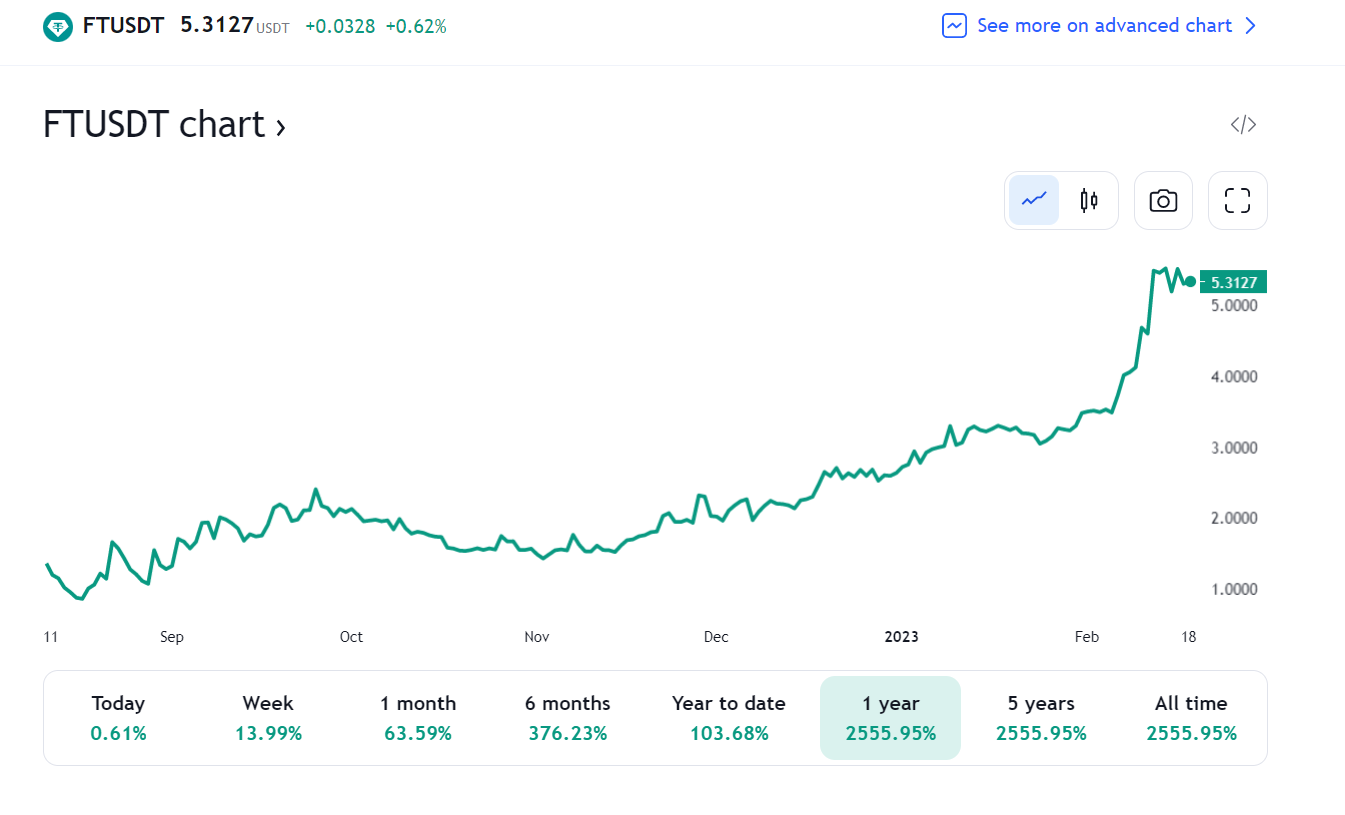Click the 2.0000 price axis label
The width and height of the screenshot is (1345, 815).
1234,519
